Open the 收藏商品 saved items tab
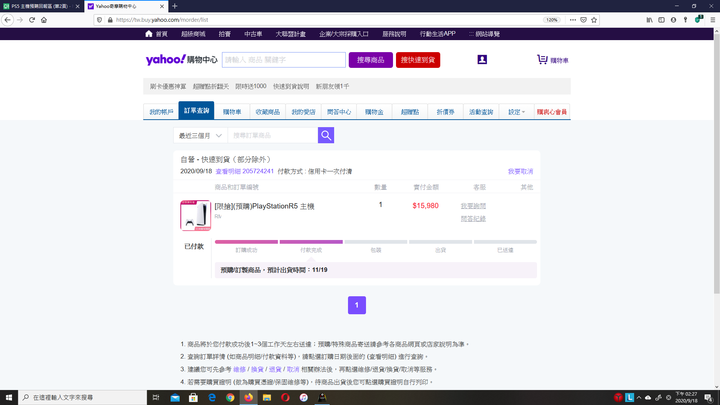 (x=268, y=112)
